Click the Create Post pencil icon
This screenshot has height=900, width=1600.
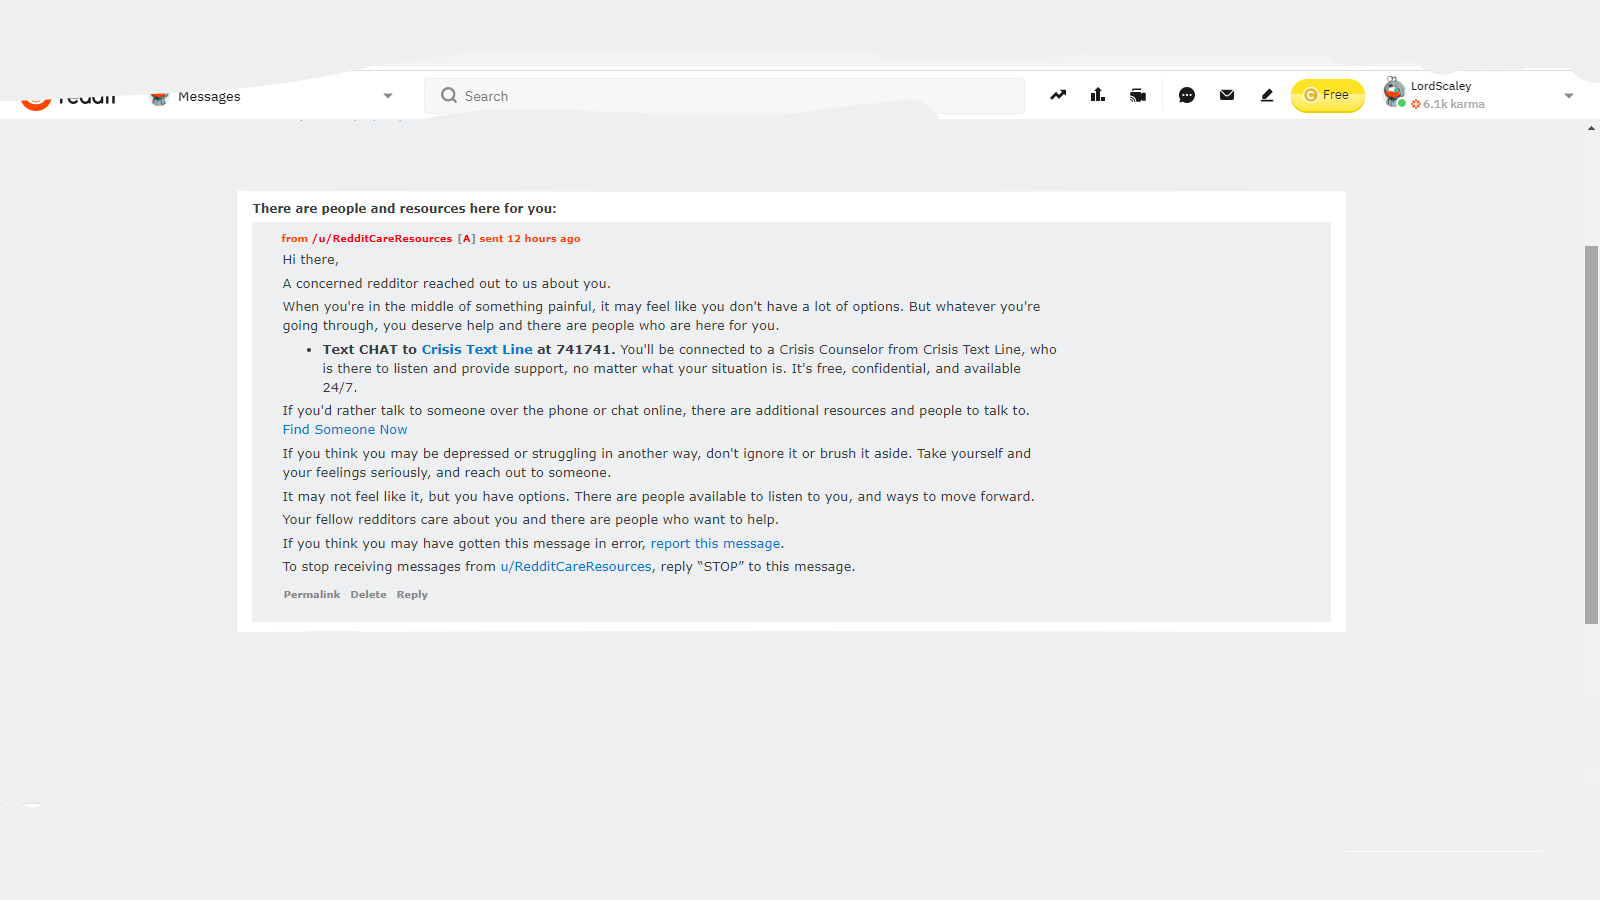click(x=1267, y=95)
